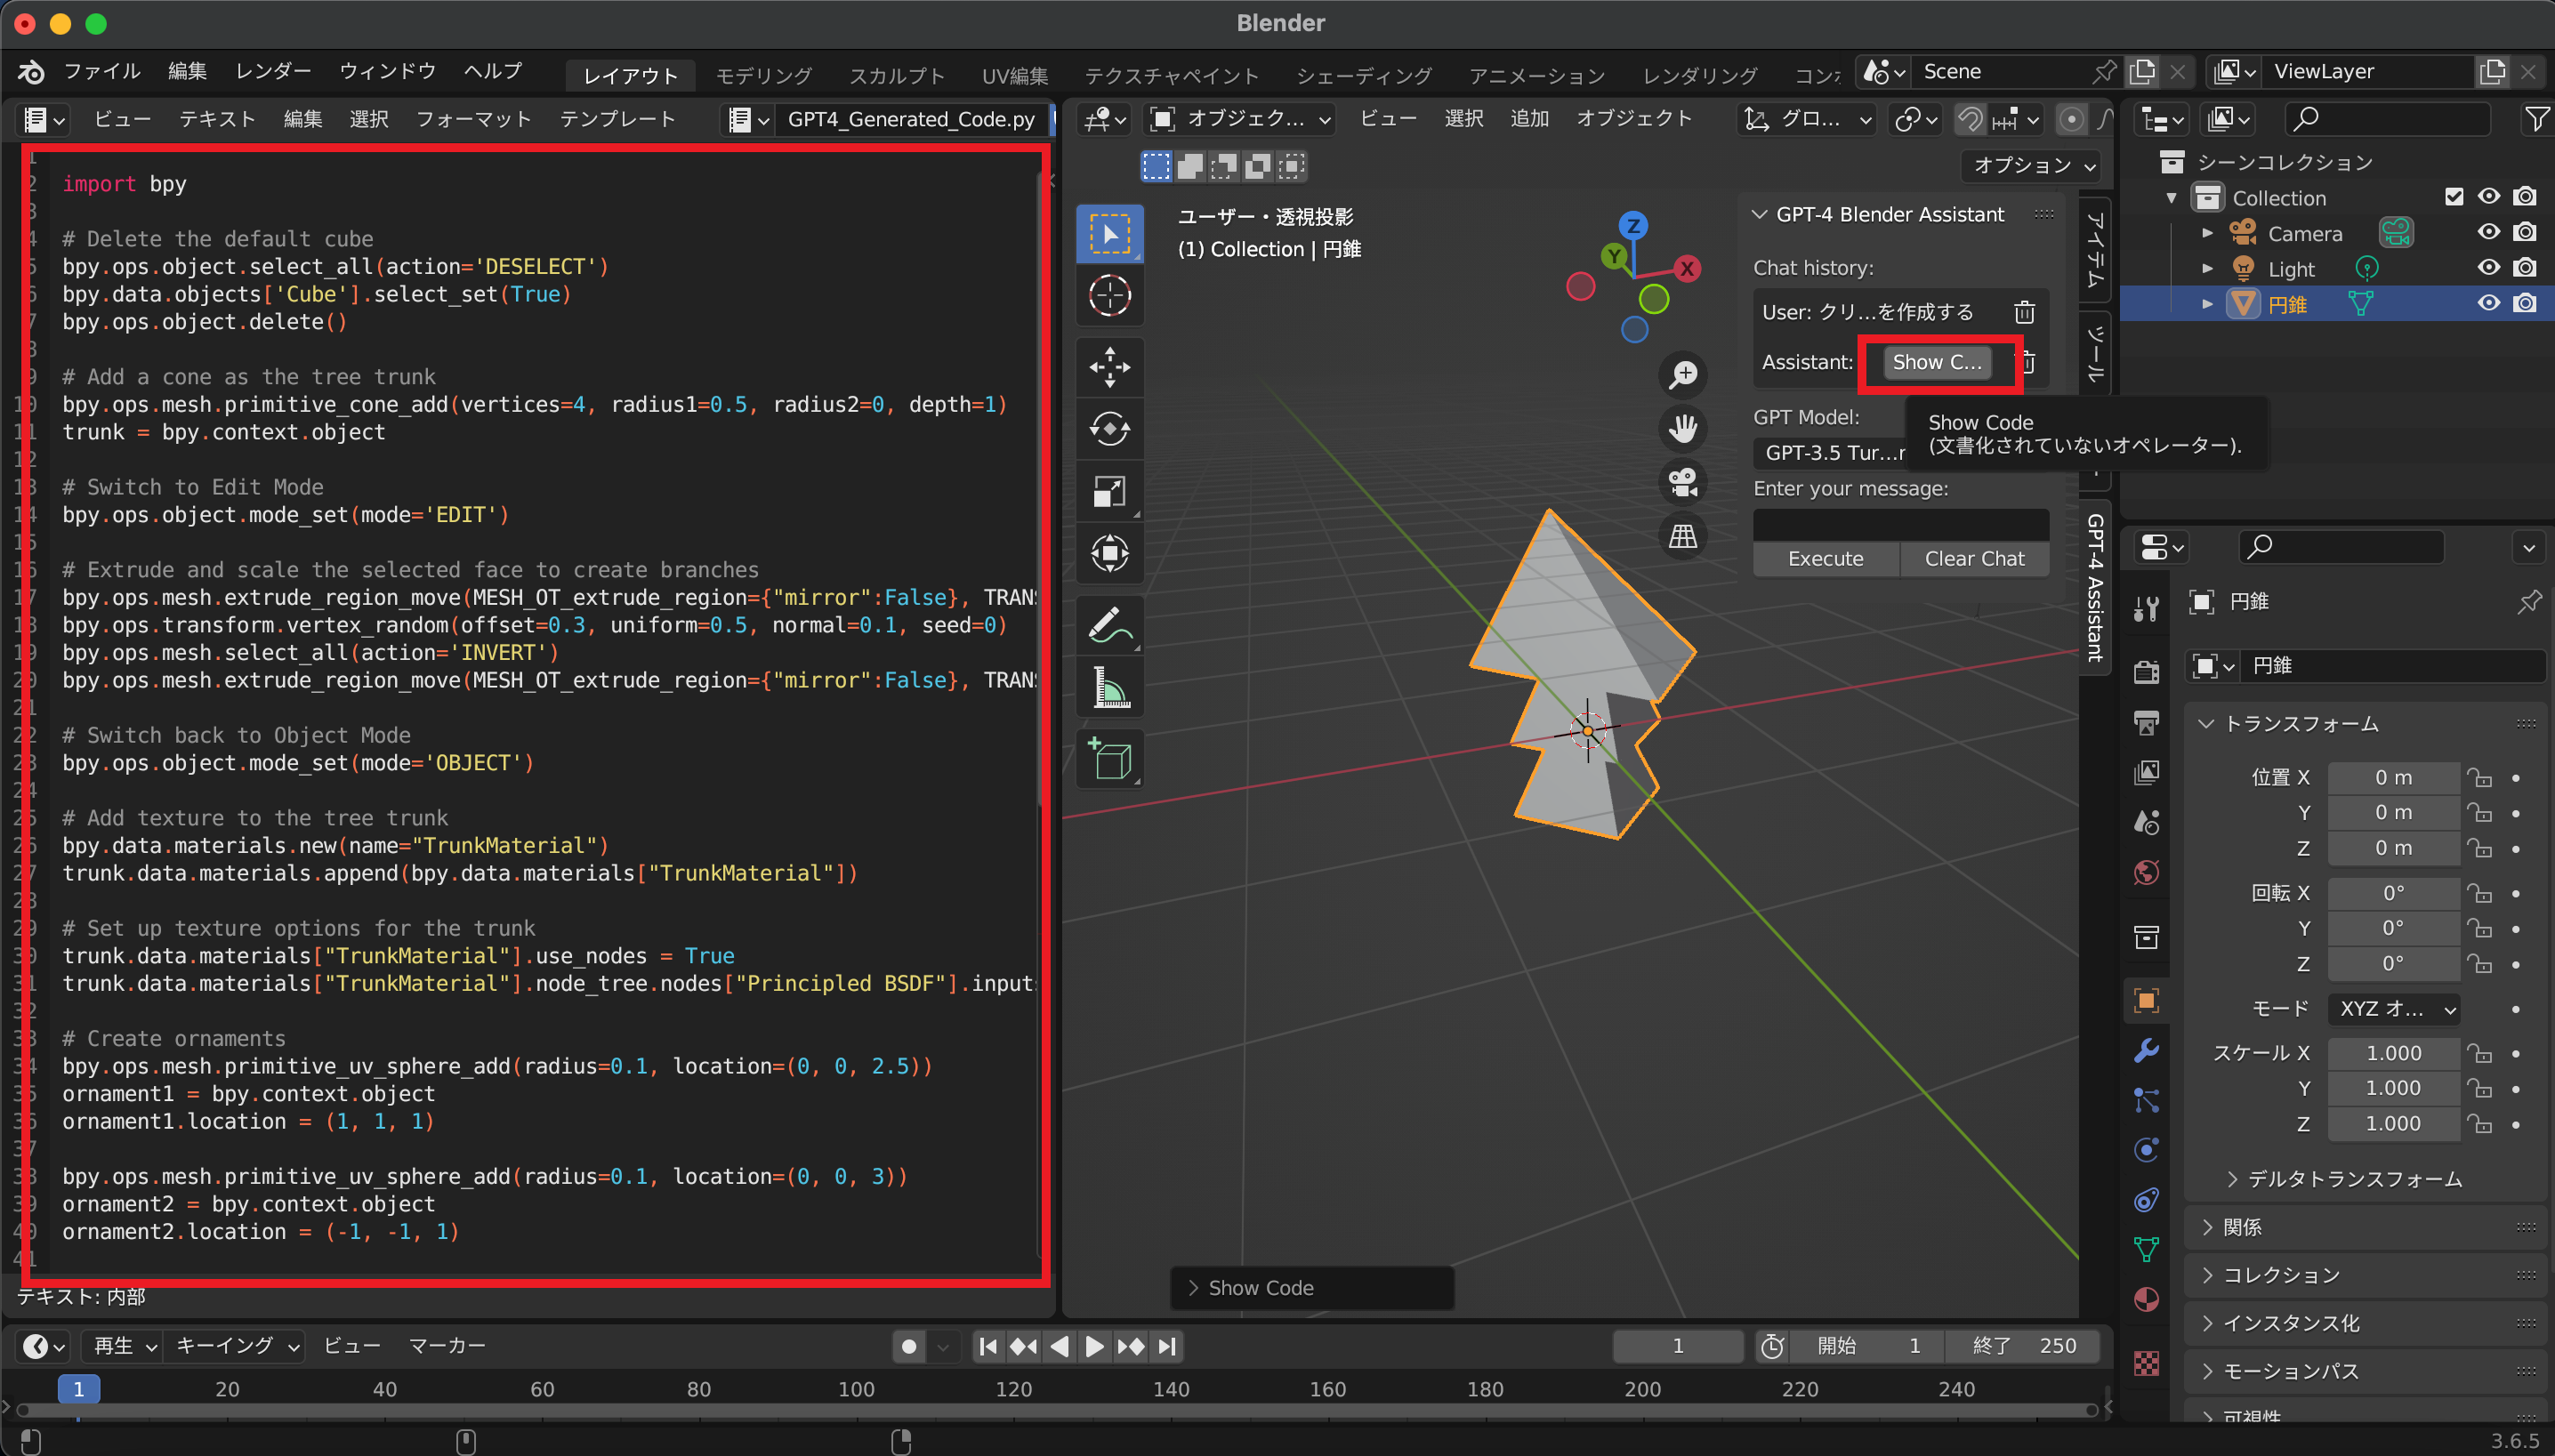The height and width of the screenshot is (1456, 2555).
Task: Activate the Measure tool
Action: [x=1109, y=688]
